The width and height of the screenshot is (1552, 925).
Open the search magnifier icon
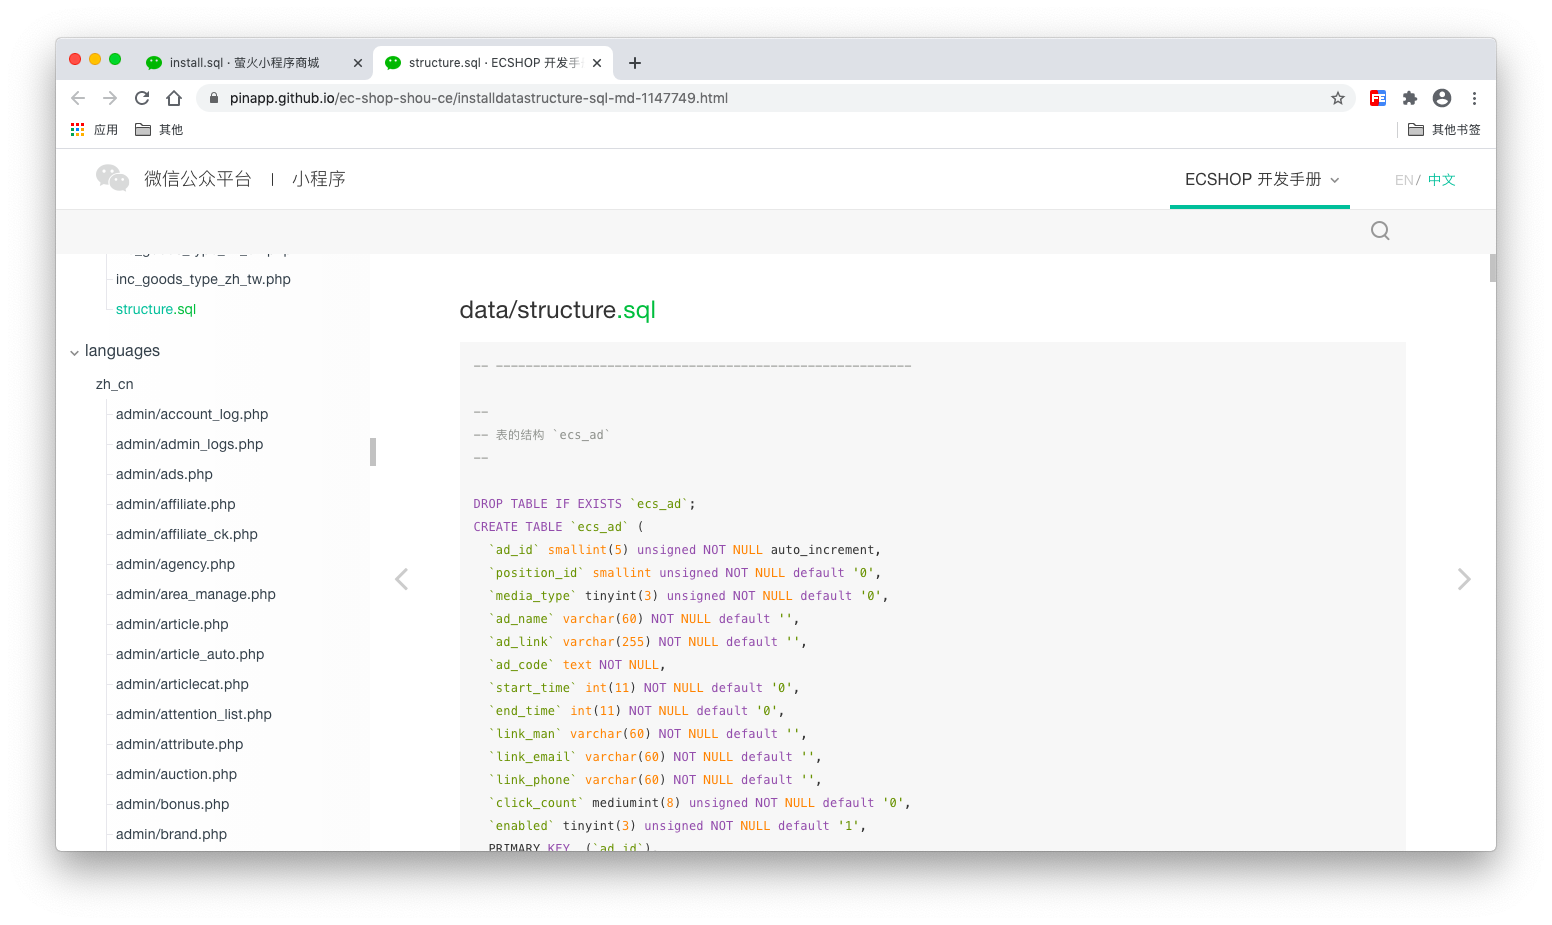tap(1380, 231)
